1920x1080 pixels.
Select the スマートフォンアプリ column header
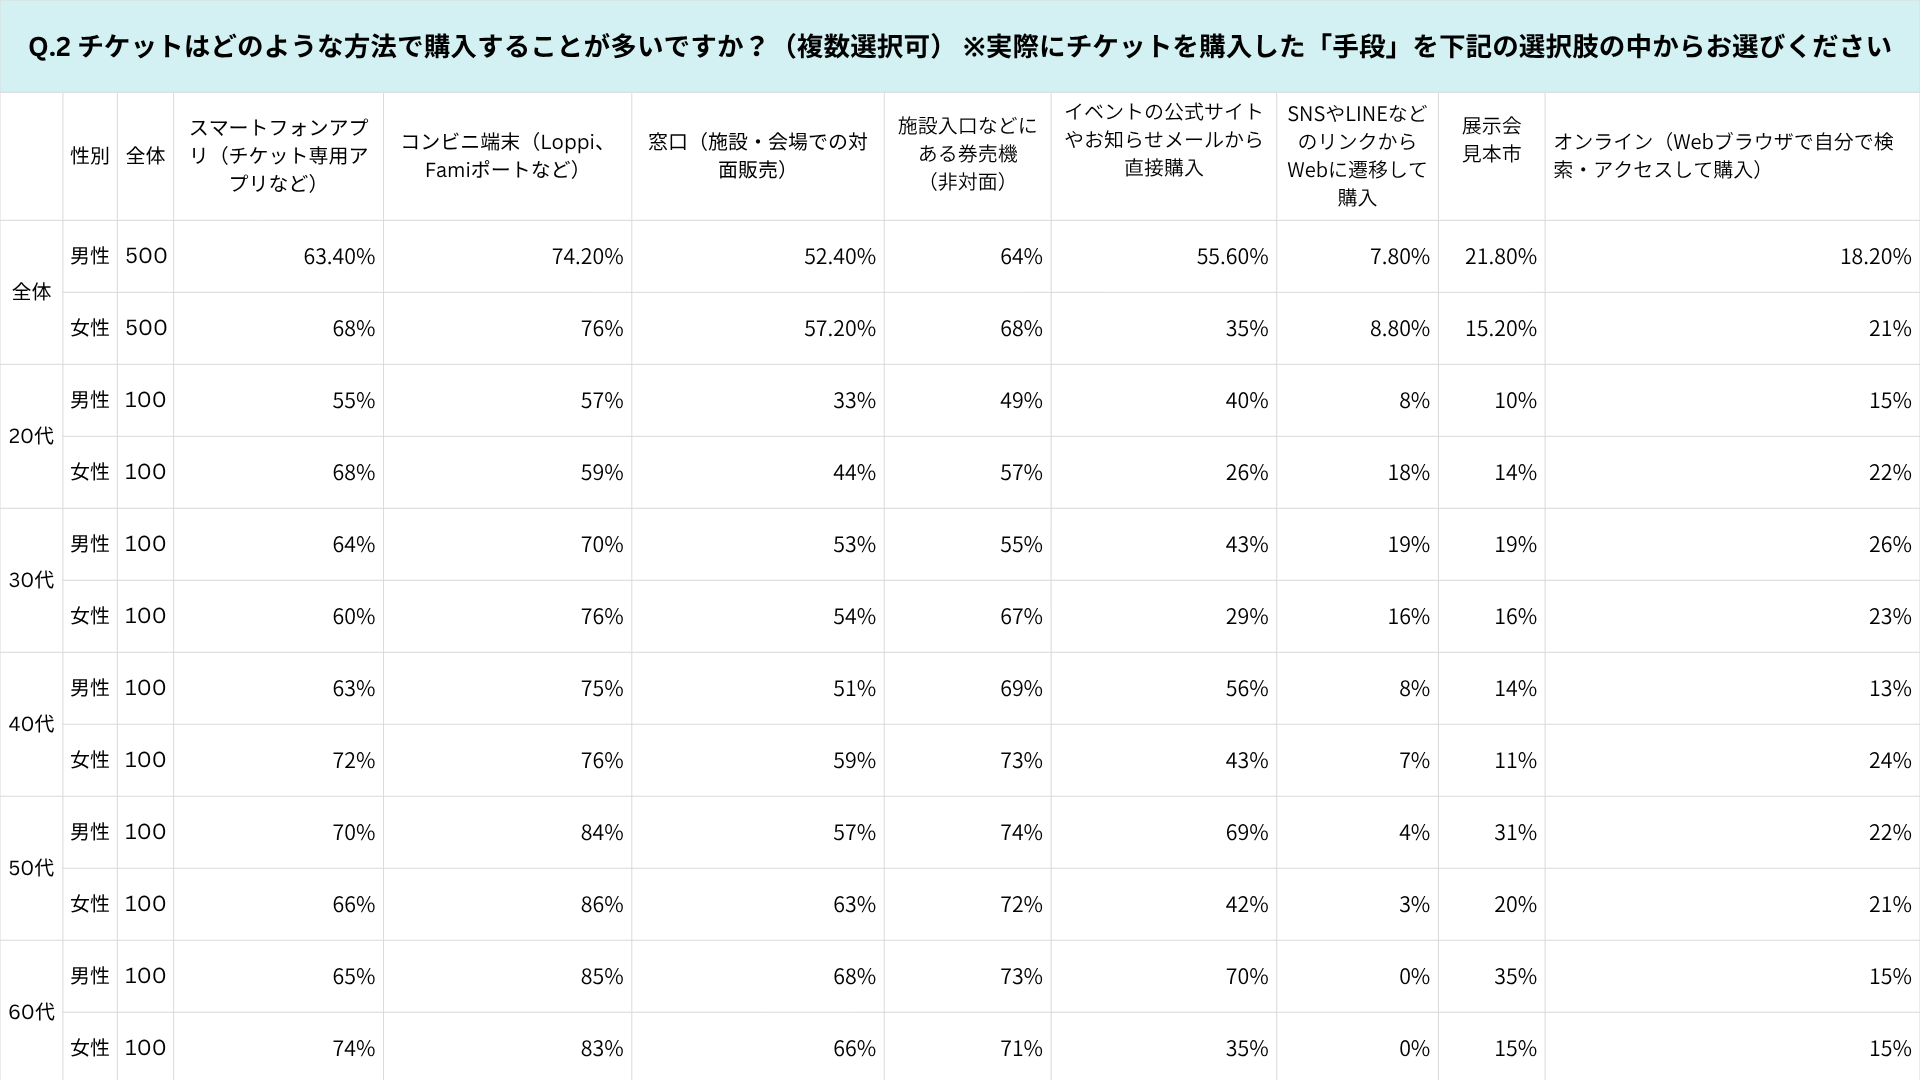click(x=278, y=155)
